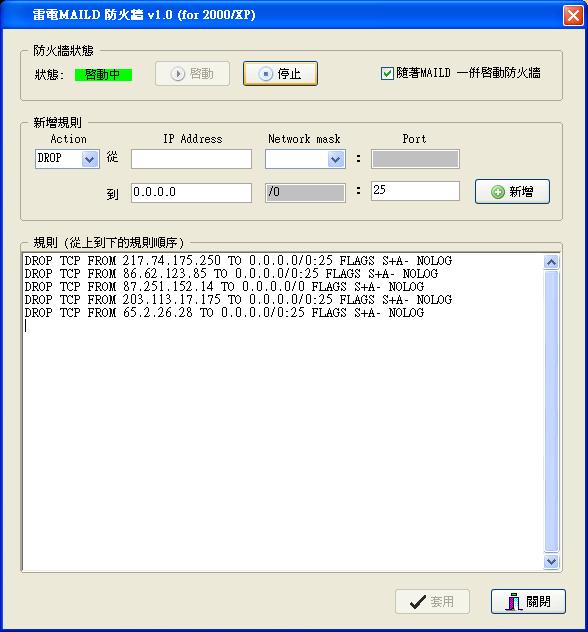Click the door icon on 關閉 button
Screen dimensions: 588x632
click(x=514, y=602)
